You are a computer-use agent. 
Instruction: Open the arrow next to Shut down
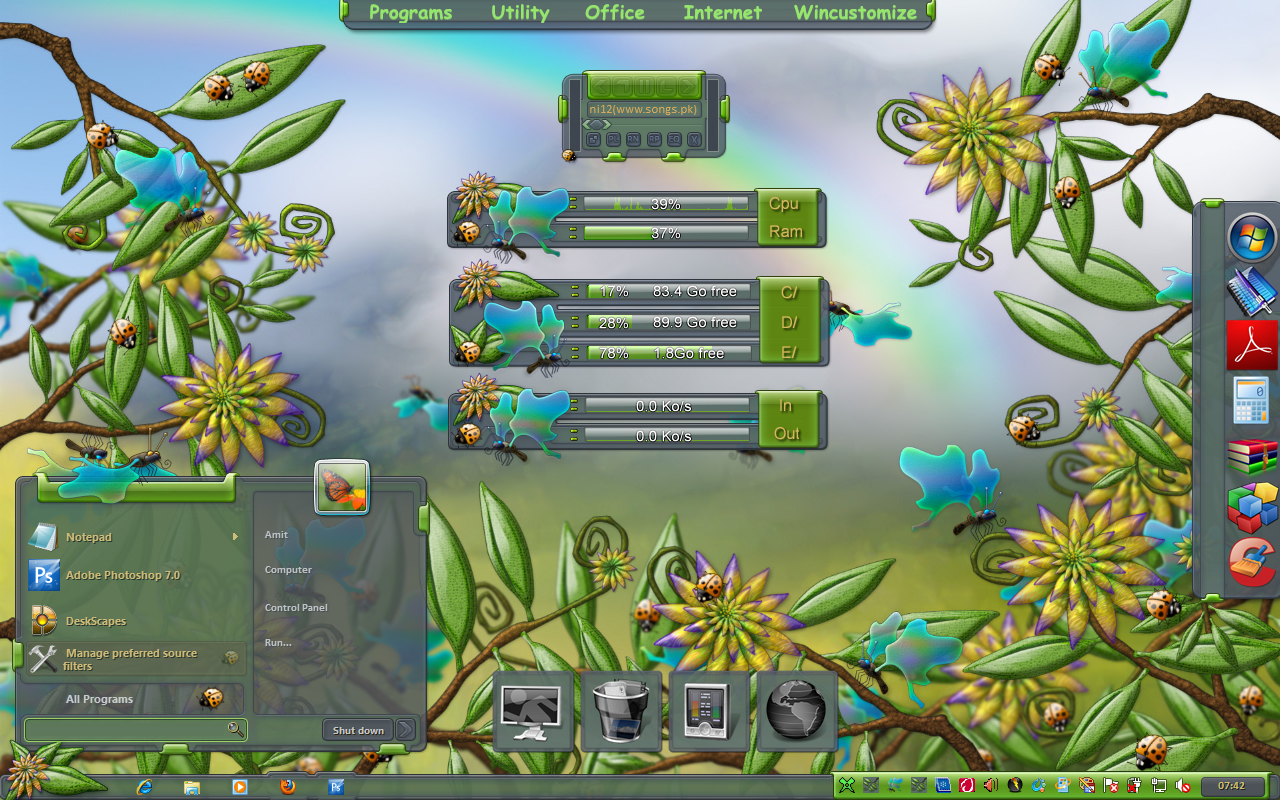(405, 730)
